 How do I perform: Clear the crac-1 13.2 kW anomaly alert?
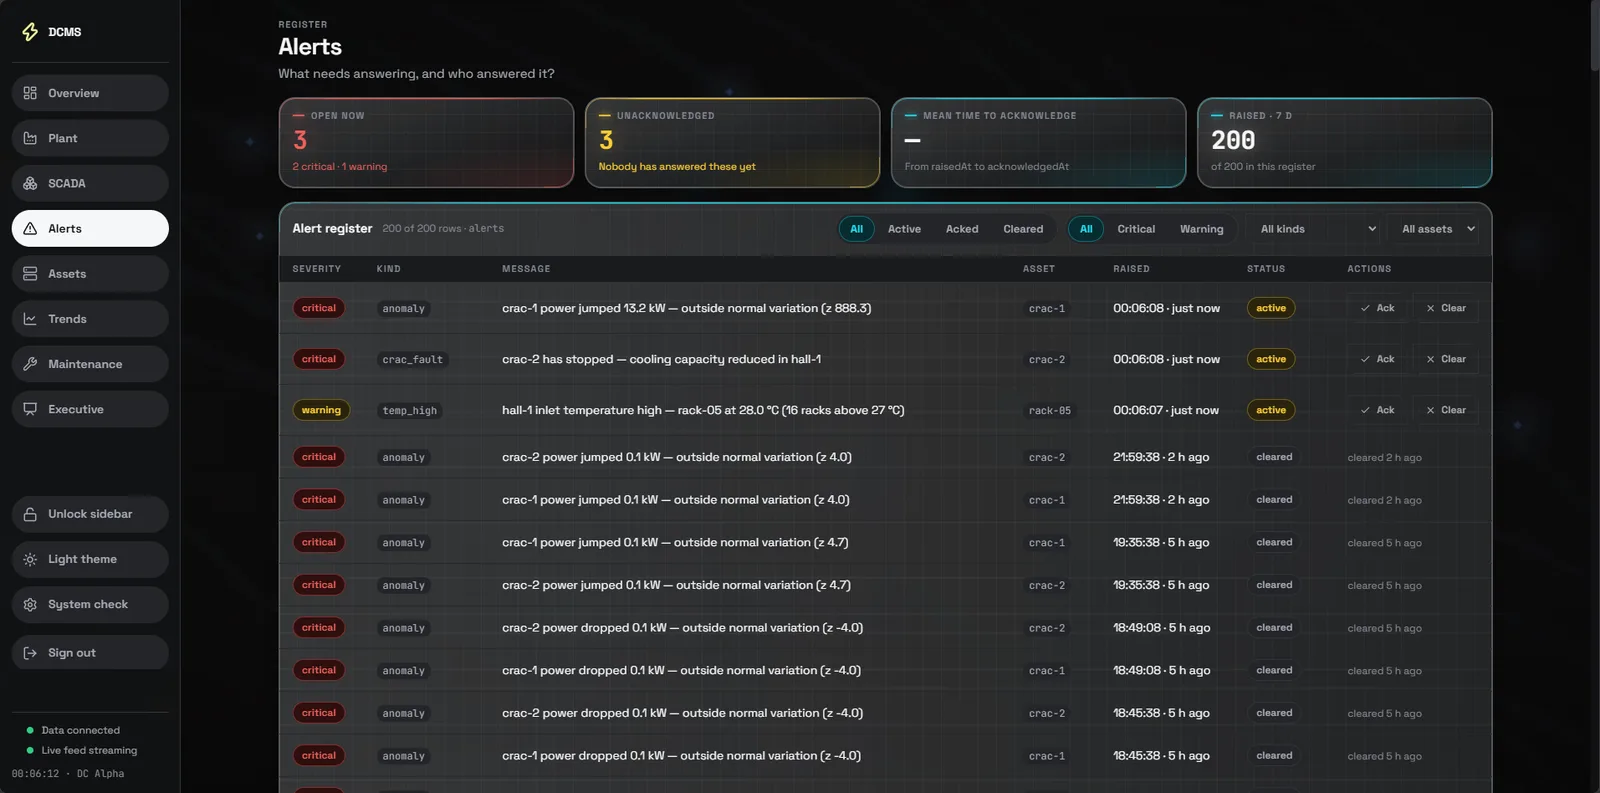pyautogui.click(x=1445, y=308)
